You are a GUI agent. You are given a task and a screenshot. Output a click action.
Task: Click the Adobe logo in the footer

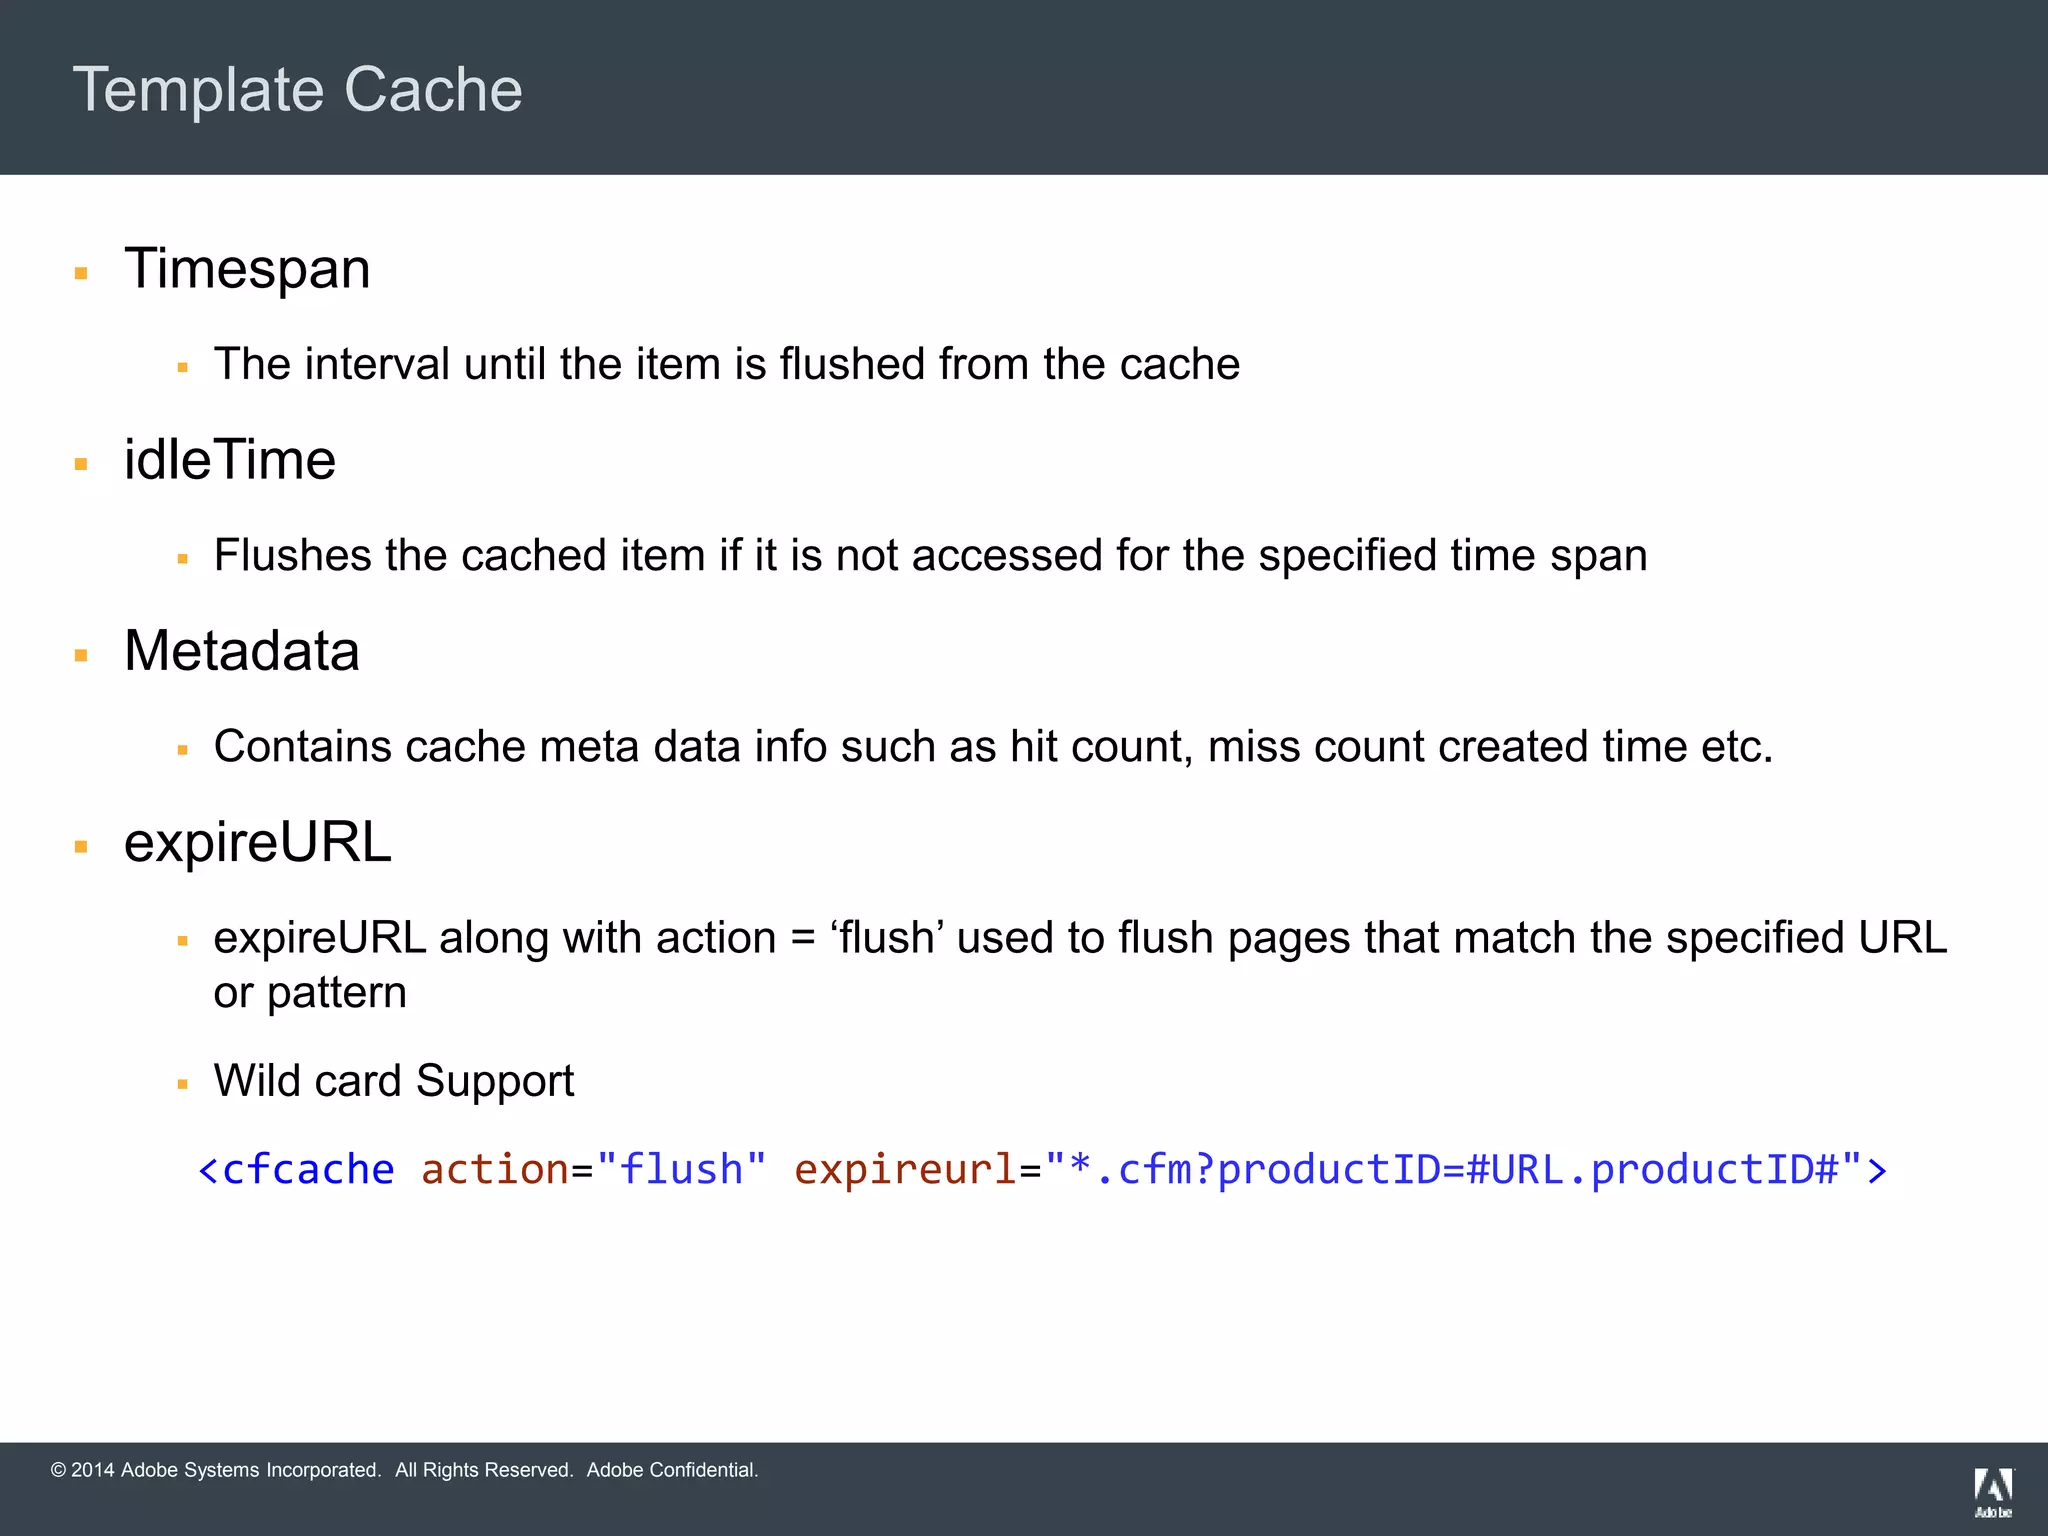pyautogui.click(x=1993, y=1493)
